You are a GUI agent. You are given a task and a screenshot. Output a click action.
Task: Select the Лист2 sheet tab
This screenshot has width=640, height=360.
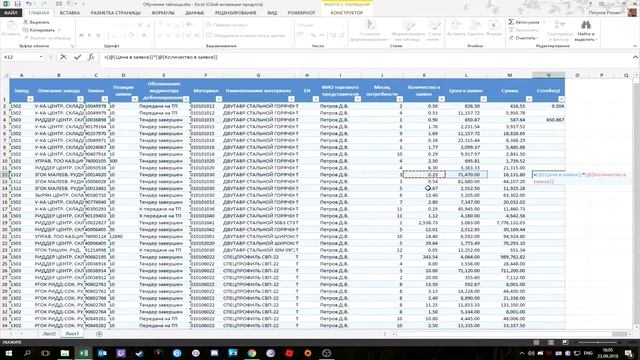click(x=49, y=334)
